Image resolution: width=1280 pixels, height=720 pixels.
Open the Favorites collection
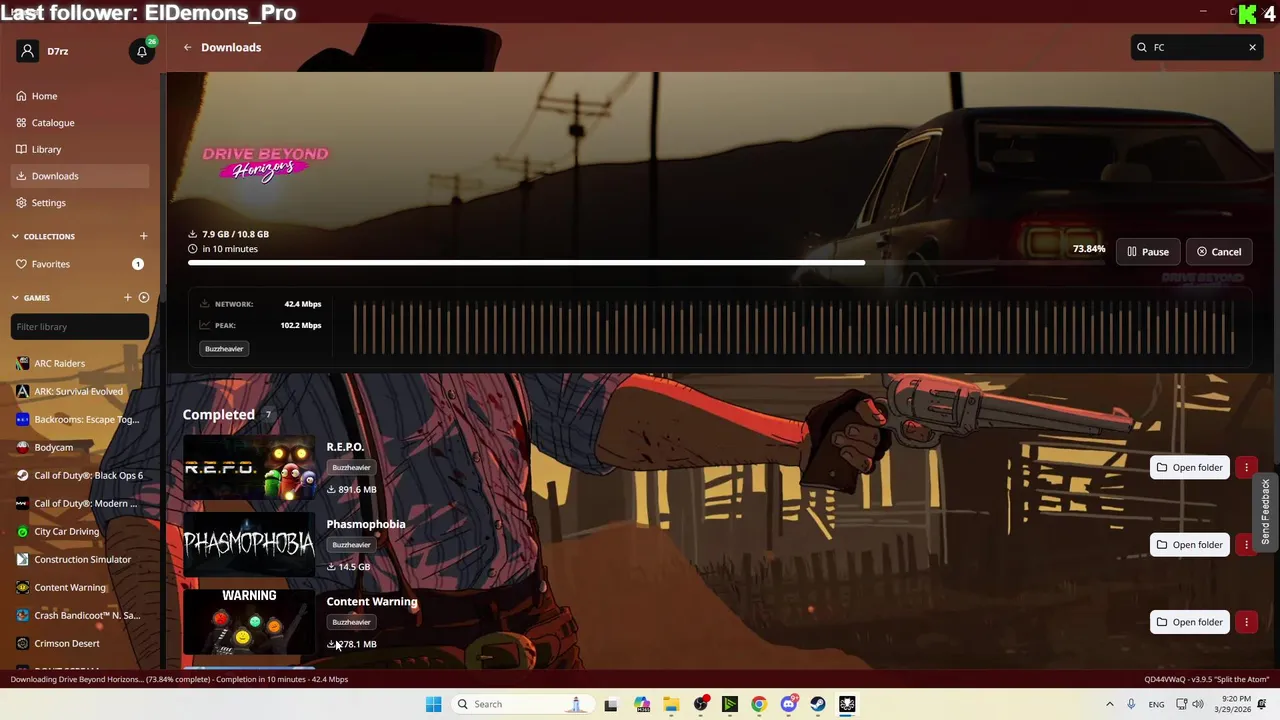80,264
